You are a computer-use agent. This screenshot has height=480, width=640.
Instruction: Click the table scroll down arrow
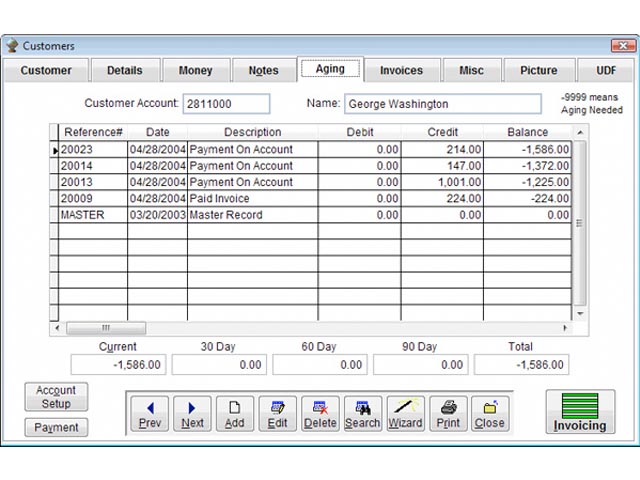point(580,313)
